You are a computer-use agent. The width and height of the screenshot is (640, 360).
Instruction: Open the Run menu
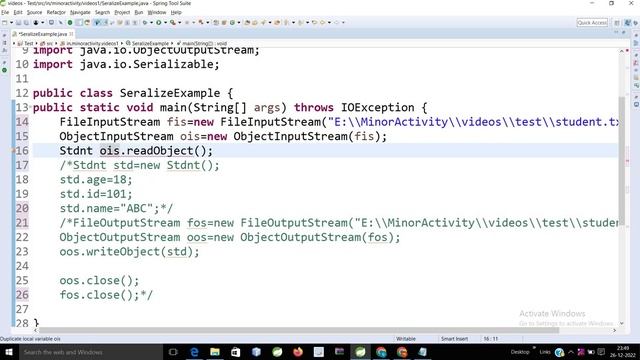pos(139,12)
